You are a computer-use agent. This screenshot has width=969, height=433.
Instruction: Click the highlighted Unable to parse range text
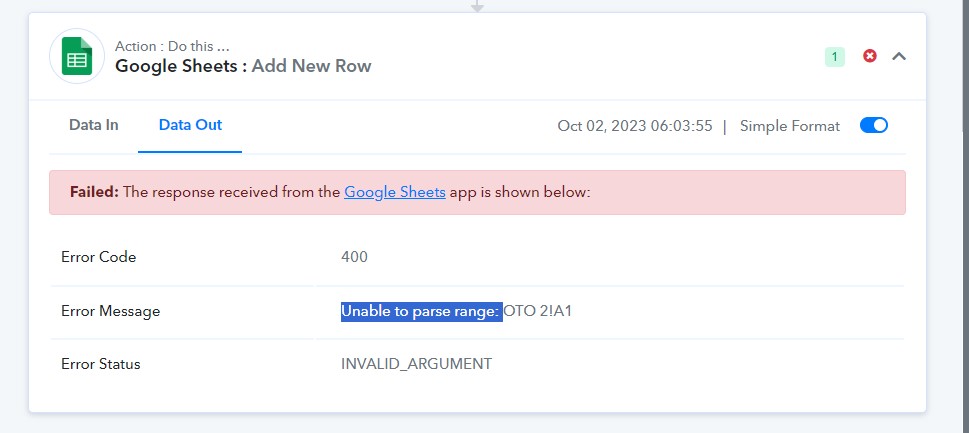click(x=421, y=311)
